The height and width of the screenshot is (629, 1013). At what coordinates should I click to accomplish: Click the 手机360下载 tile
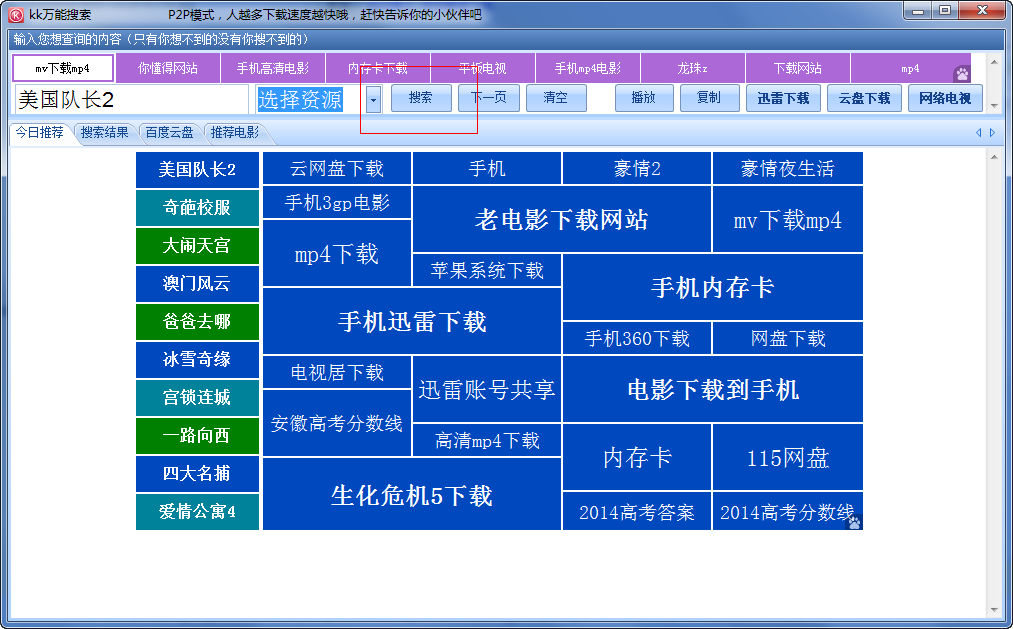pyautogui.click(x=637, y=338)
